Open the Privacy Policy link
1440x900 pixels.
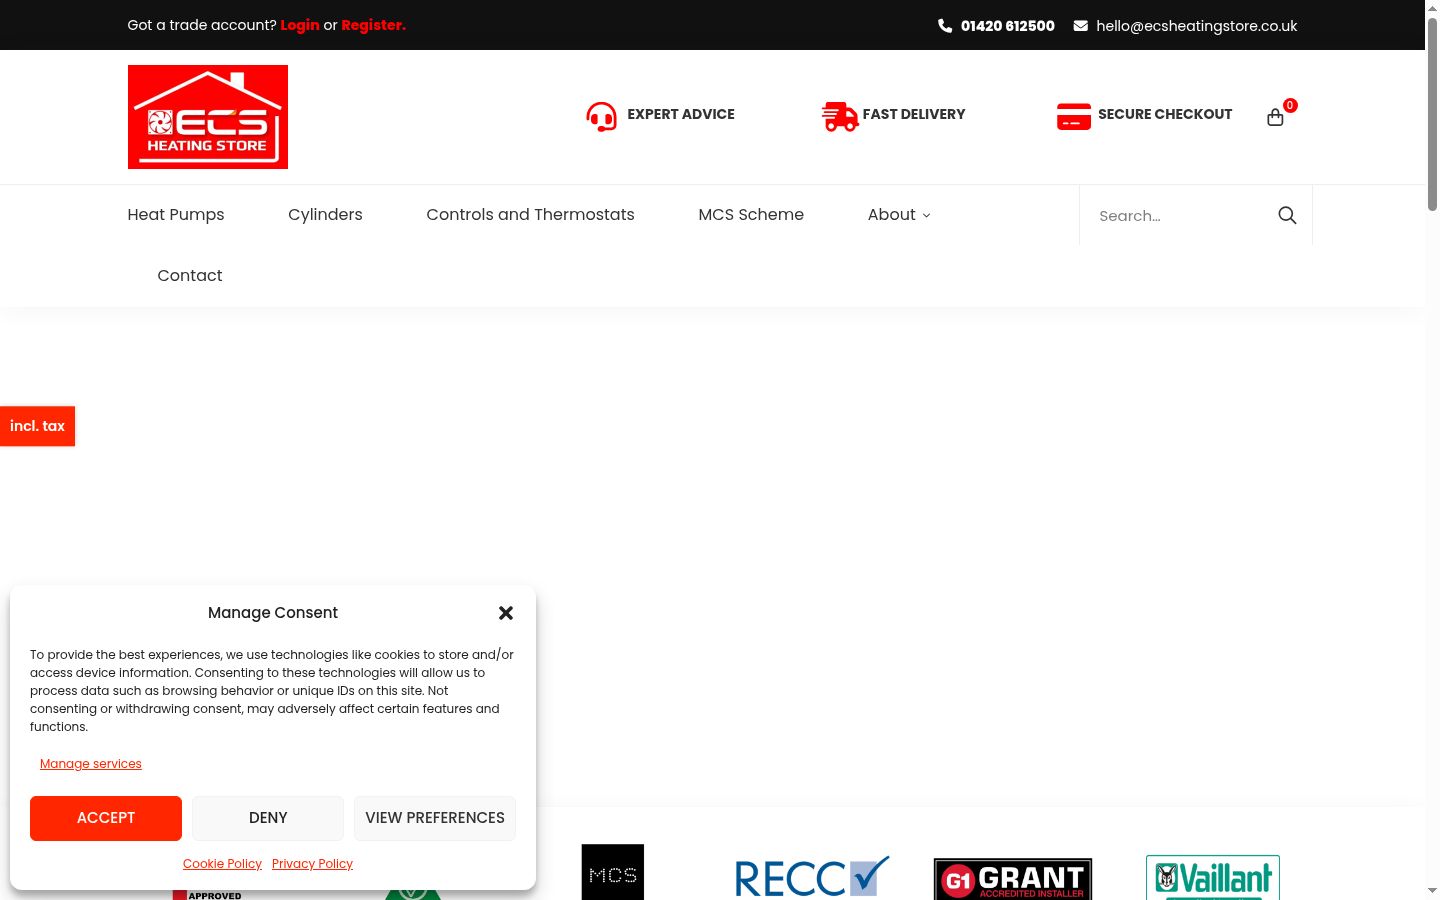click(x=312, y=864)
